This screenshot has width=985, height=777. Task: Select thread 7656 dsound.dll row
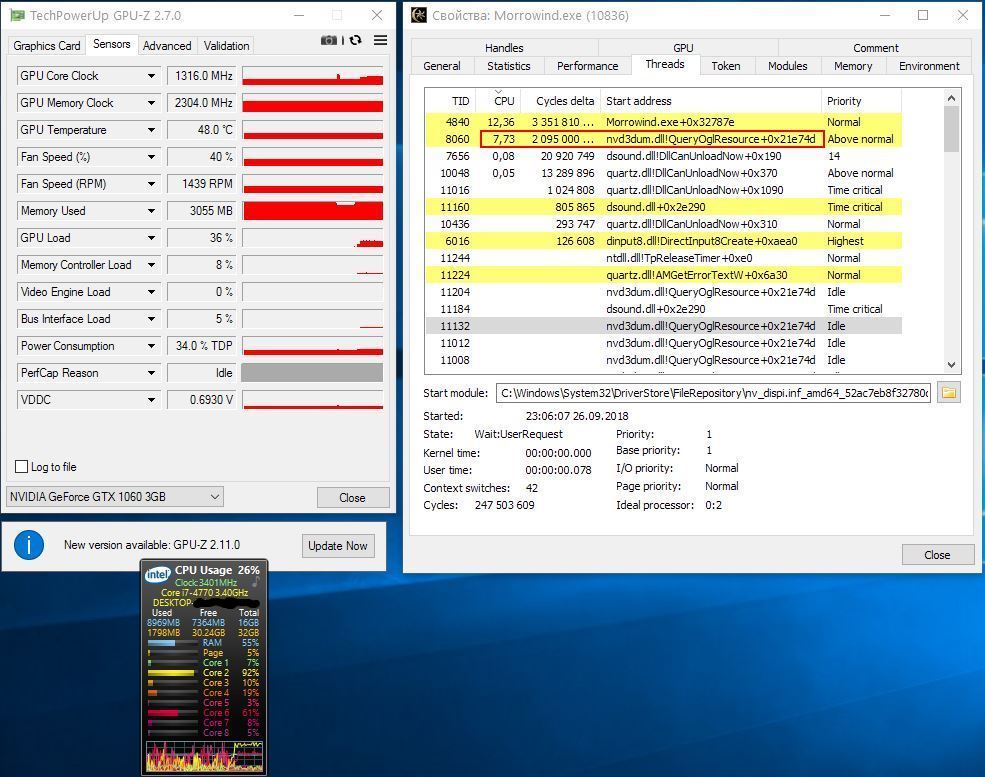click(x=663, y=156)
